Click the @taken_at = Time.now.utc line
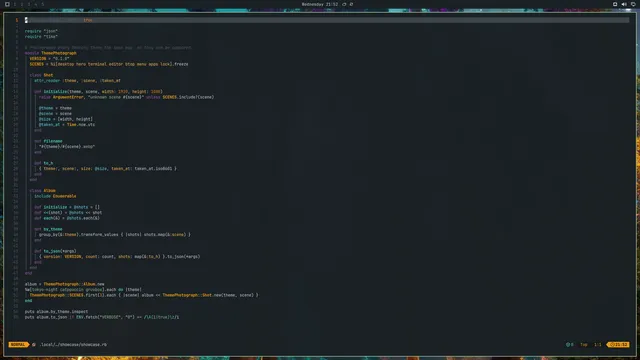The height and width of the screenshot is (360, 640). coord(67,124)
